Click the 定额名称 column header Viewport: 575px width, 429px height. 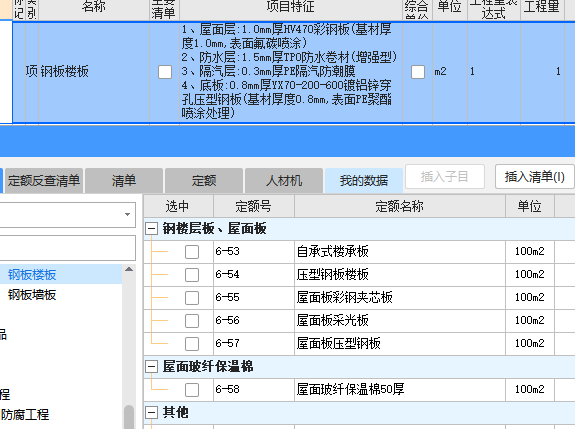[400, 206]
